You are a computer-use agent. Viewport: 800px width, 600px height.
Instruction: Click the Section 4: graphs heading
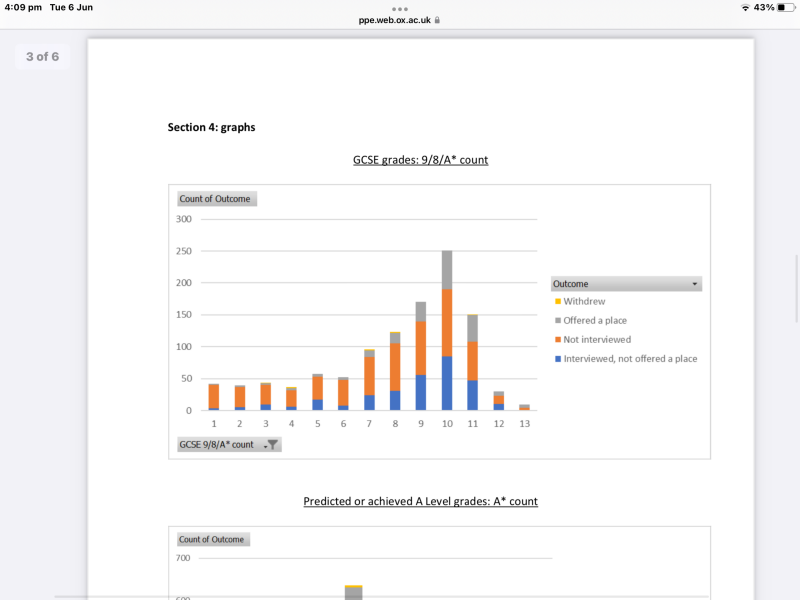click(x=211, y=127)
